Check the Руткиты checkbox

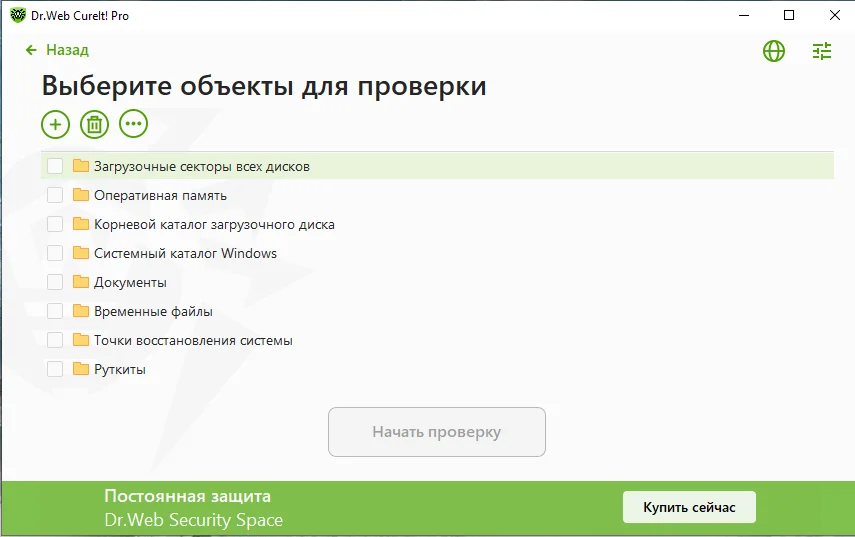(x=55, y=369)
